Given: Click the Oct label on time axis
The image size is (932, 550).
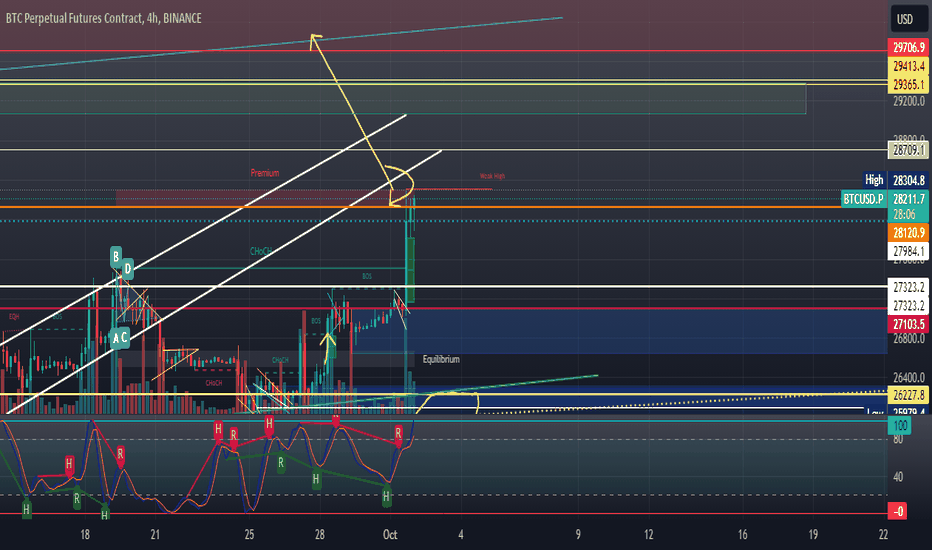Looking at the screenshot, I should 390,534.
